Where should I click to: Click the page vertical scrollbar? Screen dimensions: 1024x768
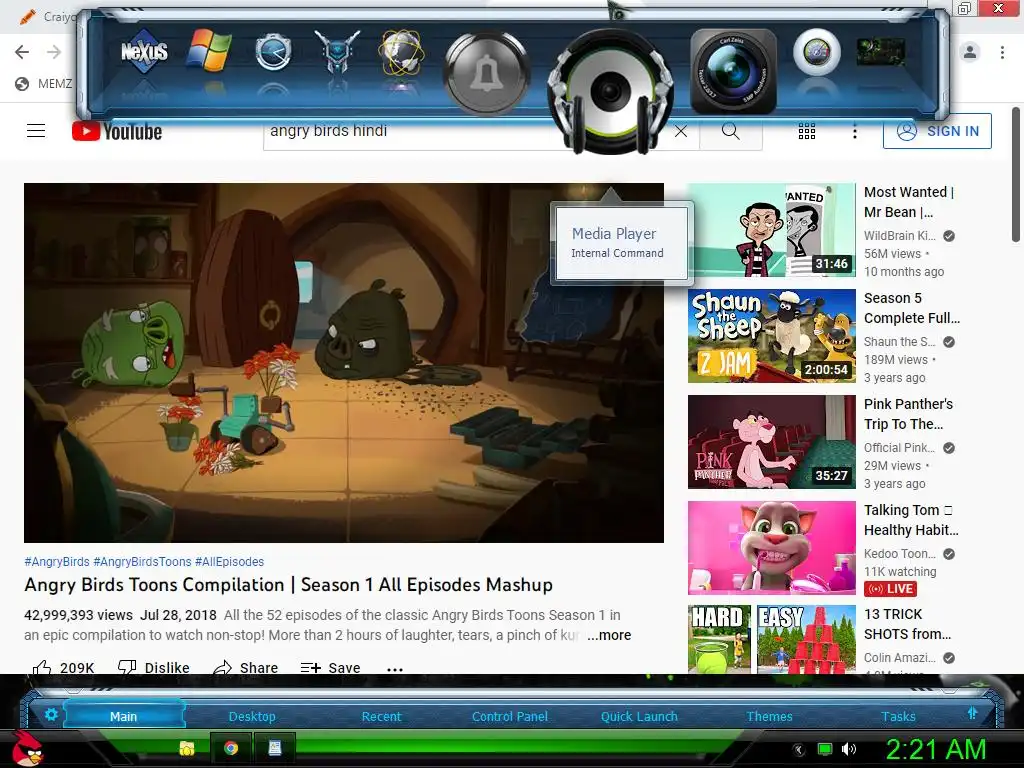1016,175
